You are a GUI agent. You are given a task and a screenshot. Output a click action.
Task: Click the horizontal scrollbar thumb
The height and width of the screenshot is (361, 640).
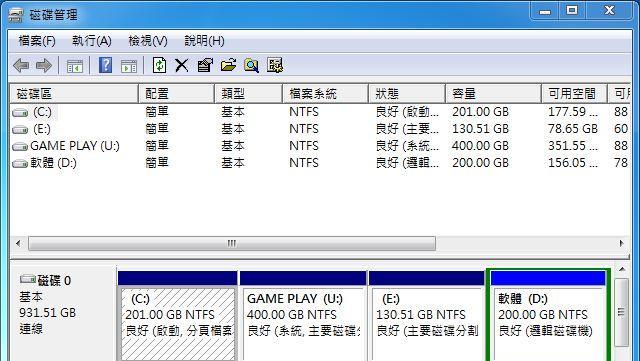[232, 243]
